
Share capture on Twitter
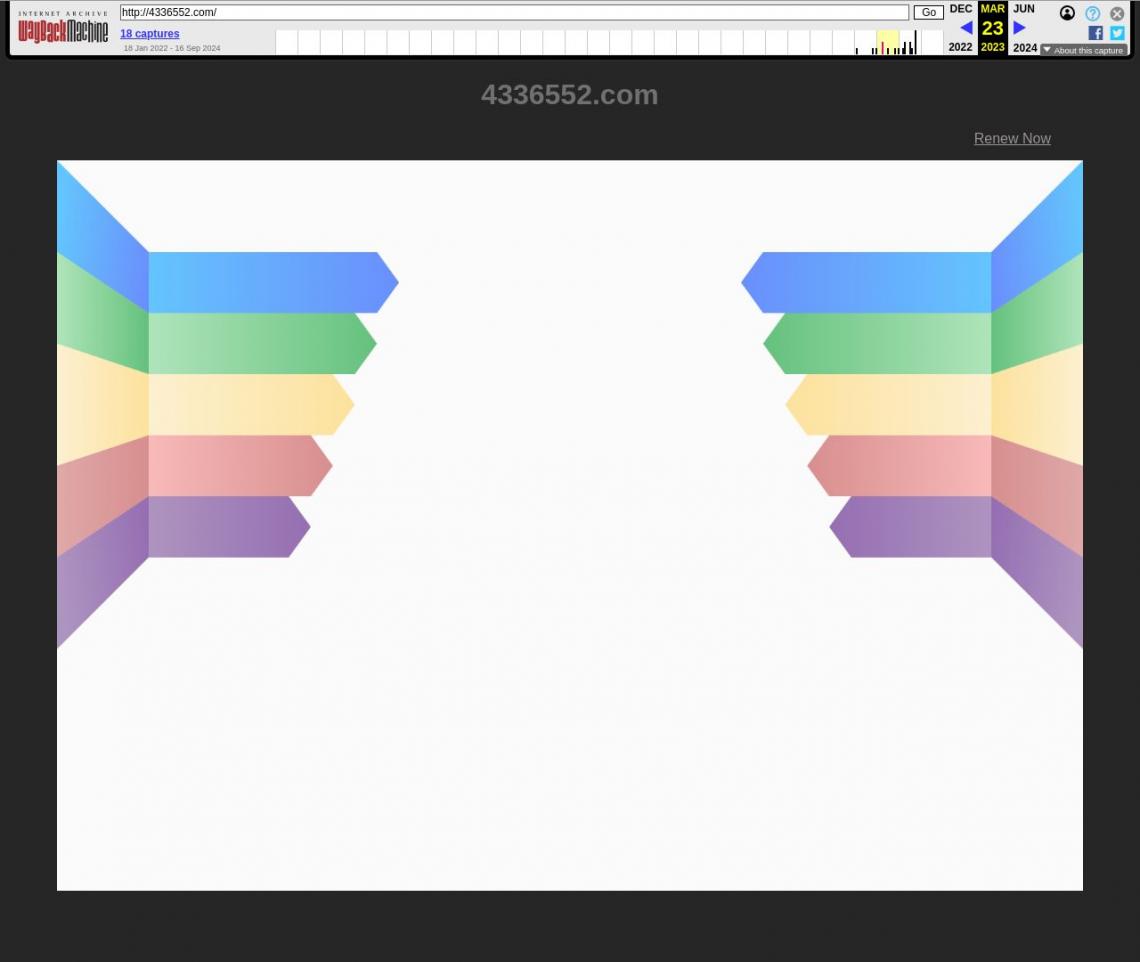tap(1117, 33)
